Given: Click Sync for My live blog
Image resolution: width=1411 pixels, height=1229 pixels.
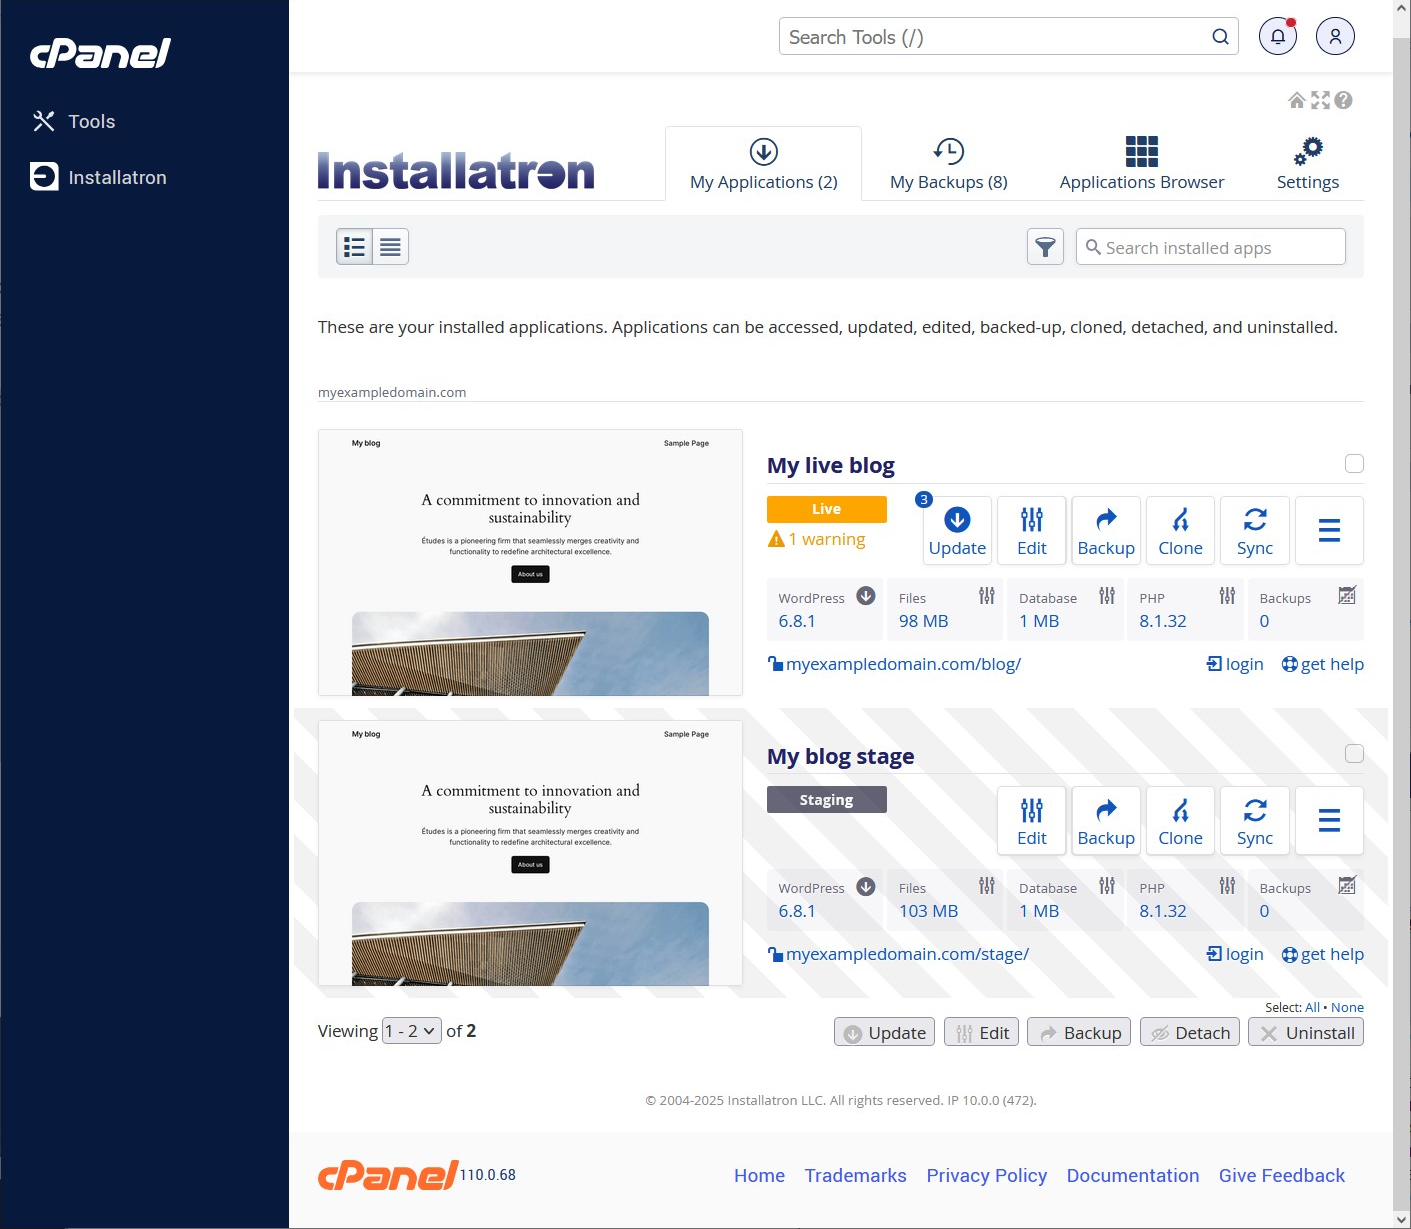Looking at the screenshot, I should click(1255, 531).
